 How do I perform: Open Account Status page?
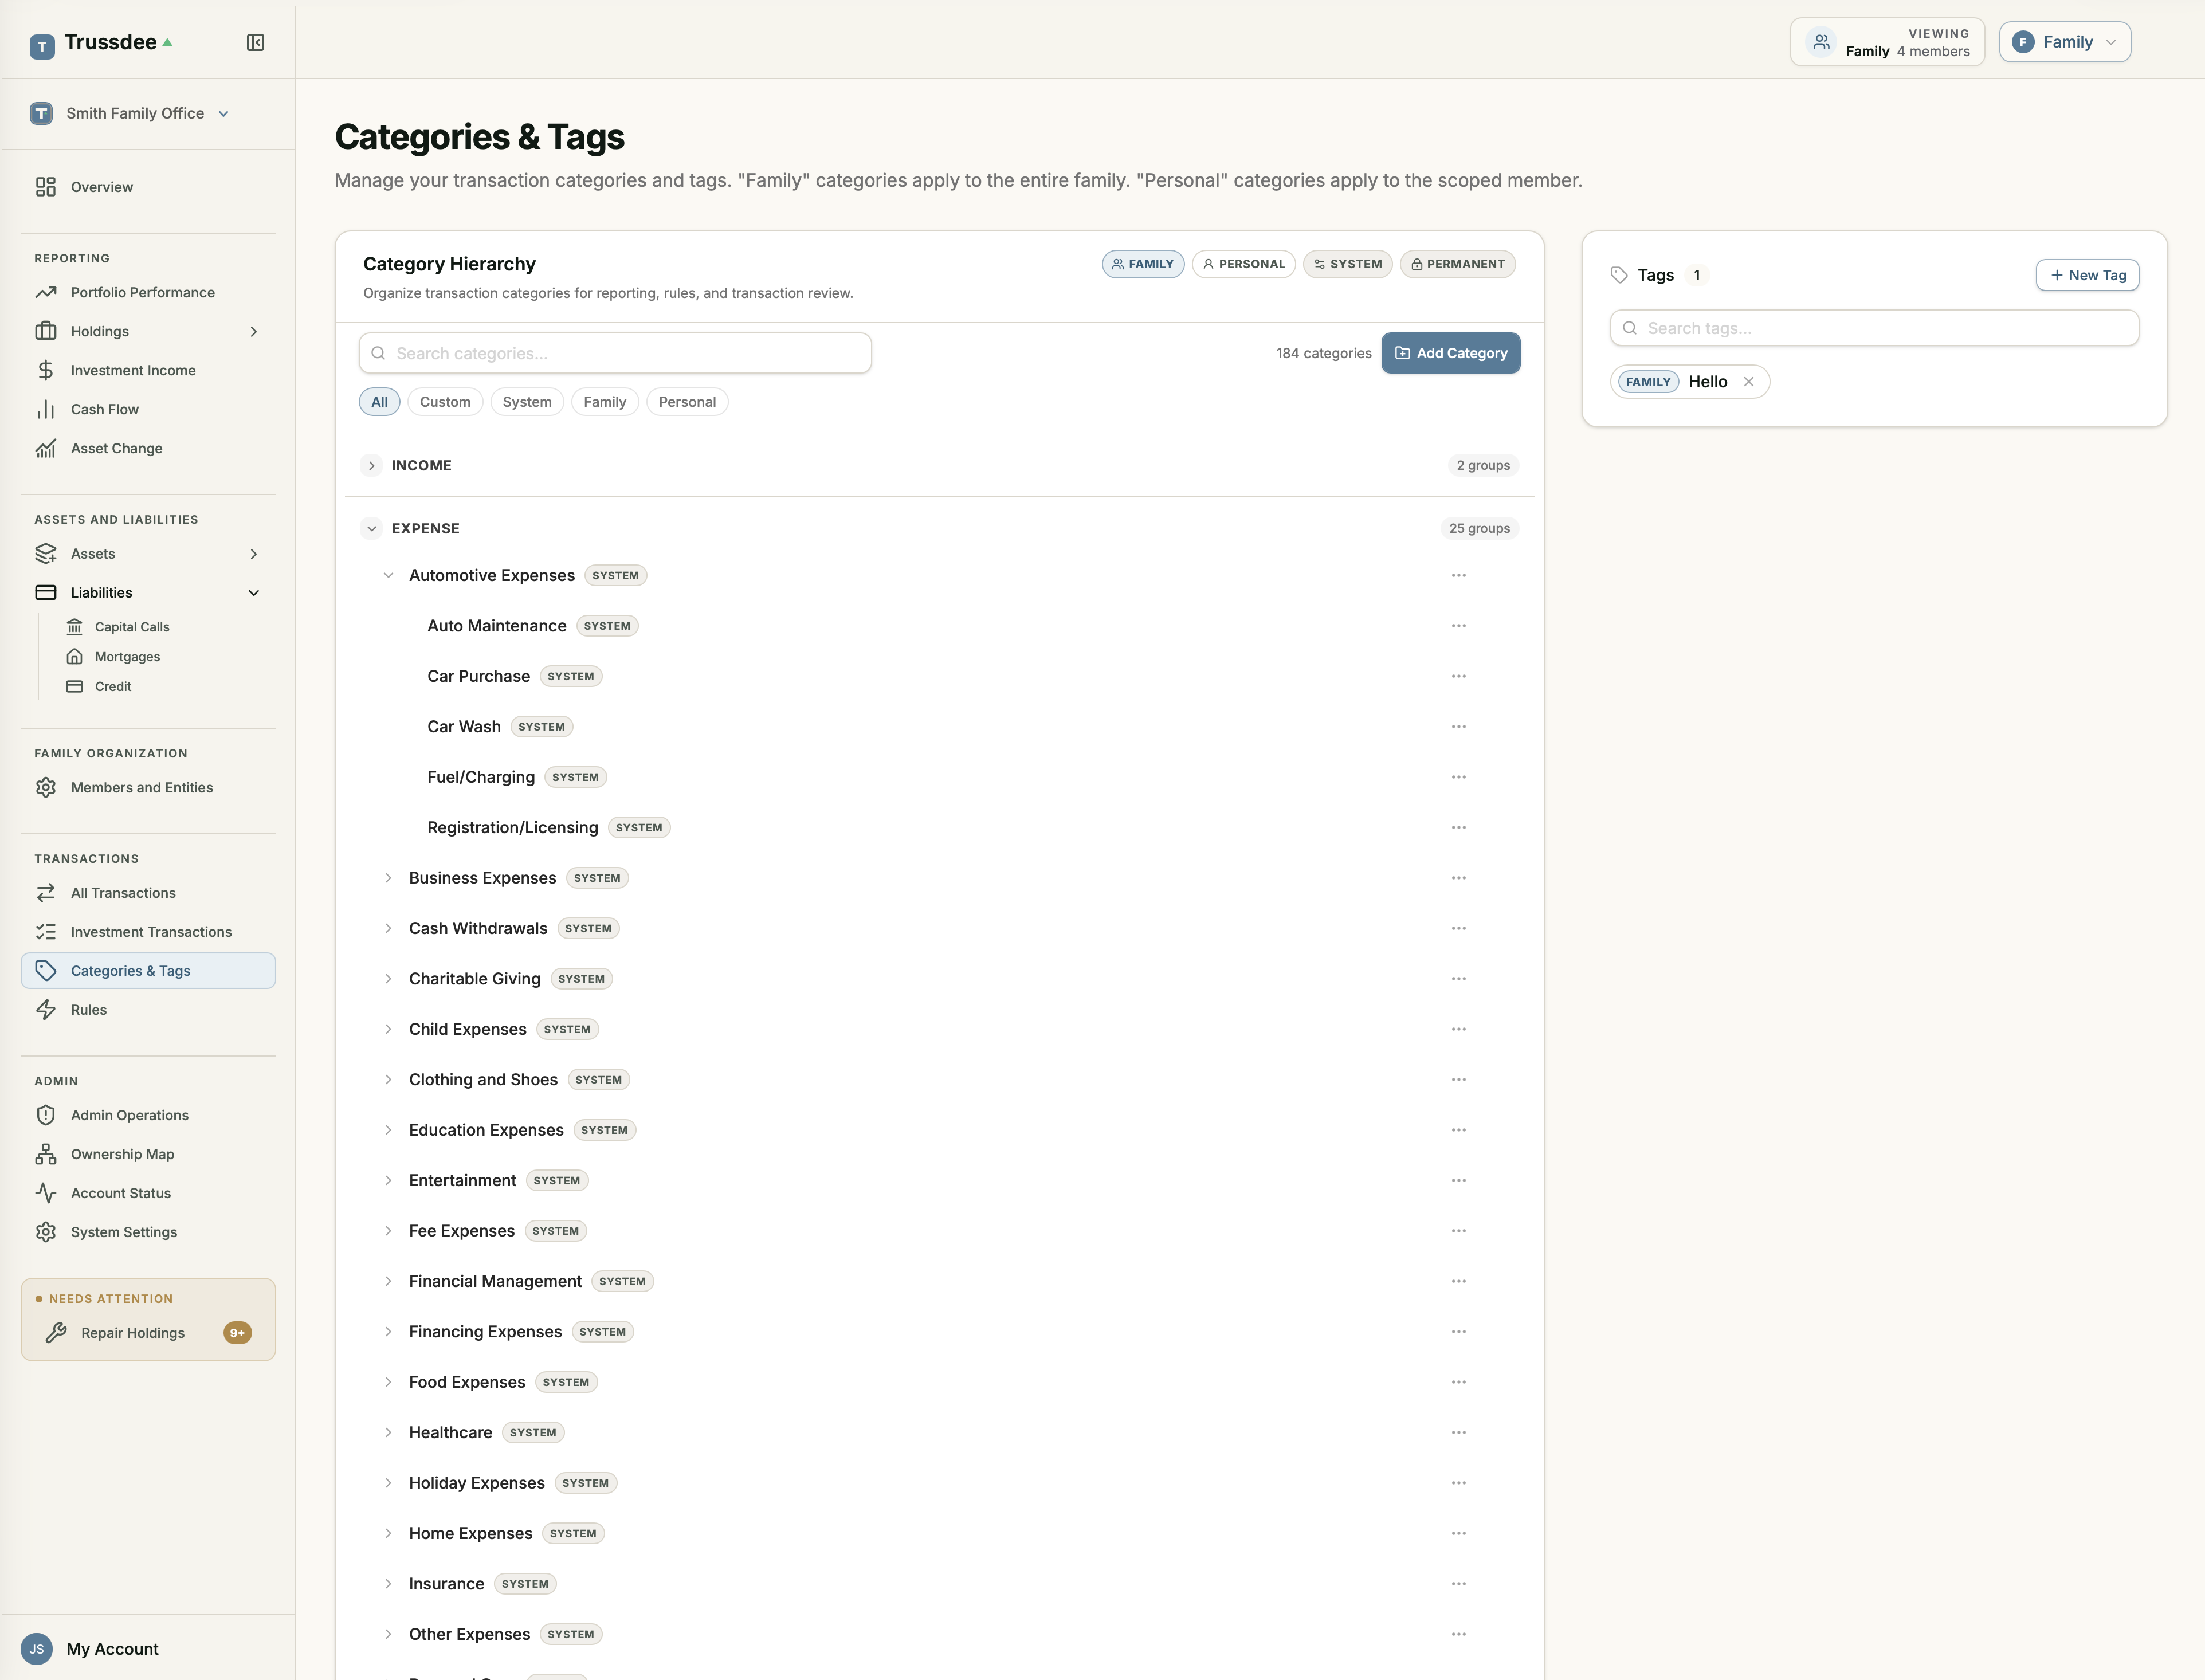coord(148,1193)
